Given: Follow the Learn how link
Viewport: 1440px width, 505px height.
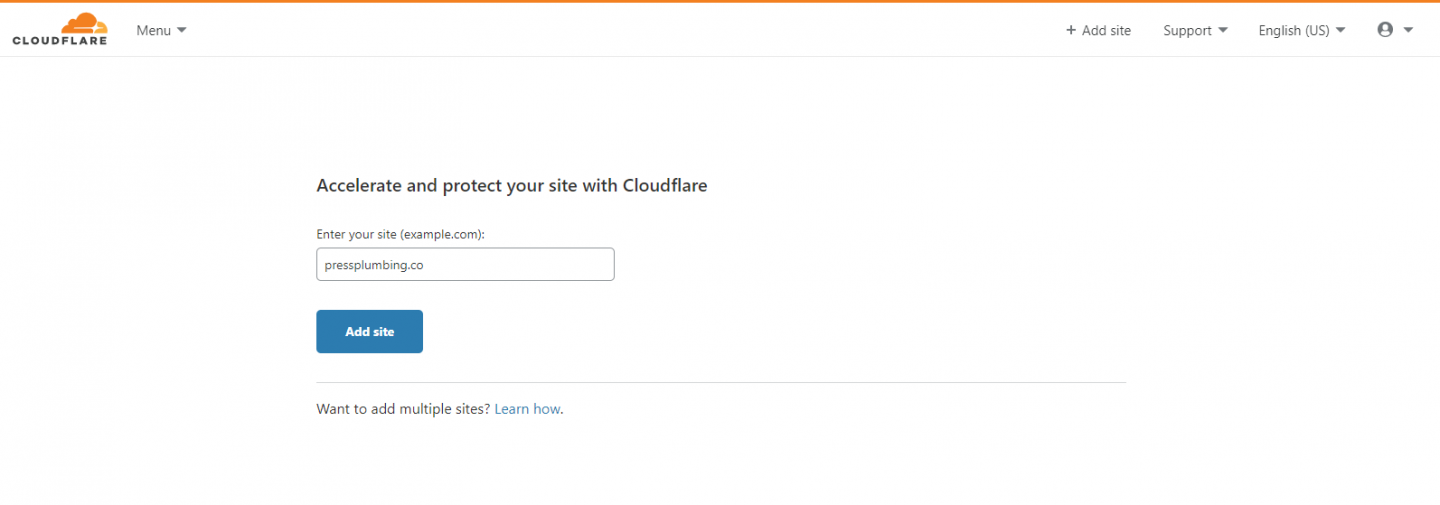Looking at the screenshot, I should (x=527, y=409).
